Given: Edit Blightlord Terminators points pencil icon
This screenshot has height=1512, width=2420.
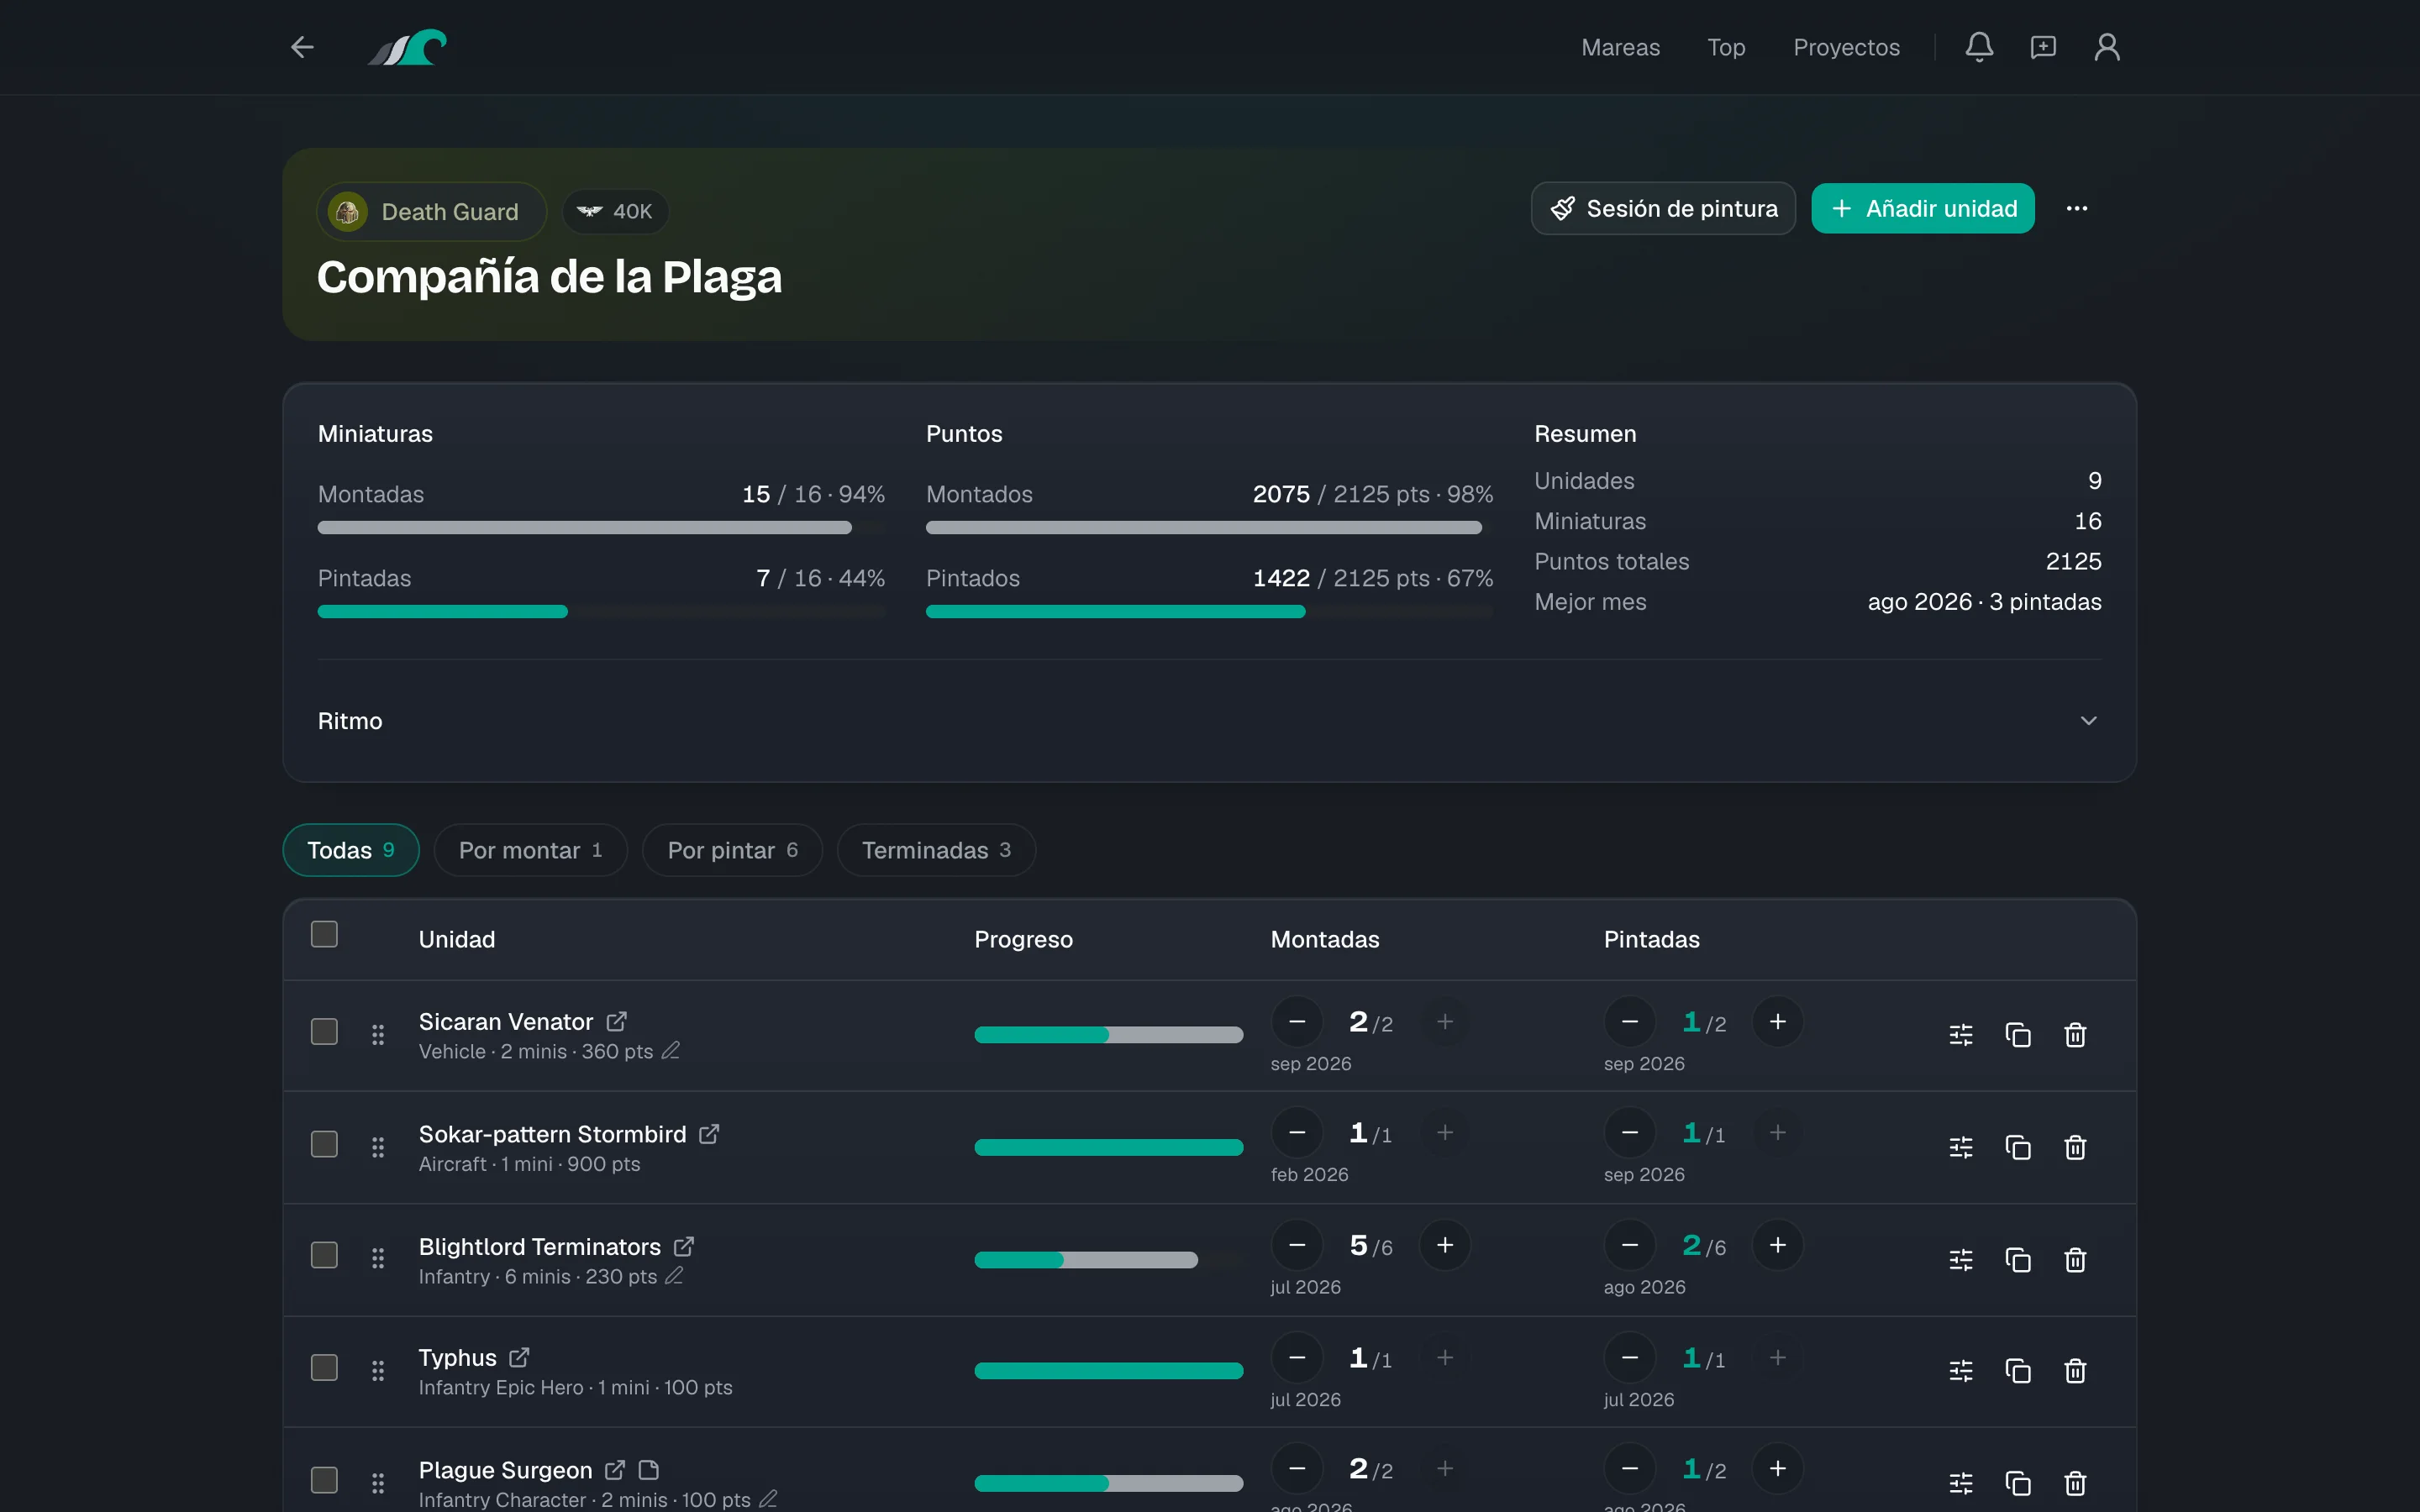Looking at the screenshot, I should [675, 1275].
